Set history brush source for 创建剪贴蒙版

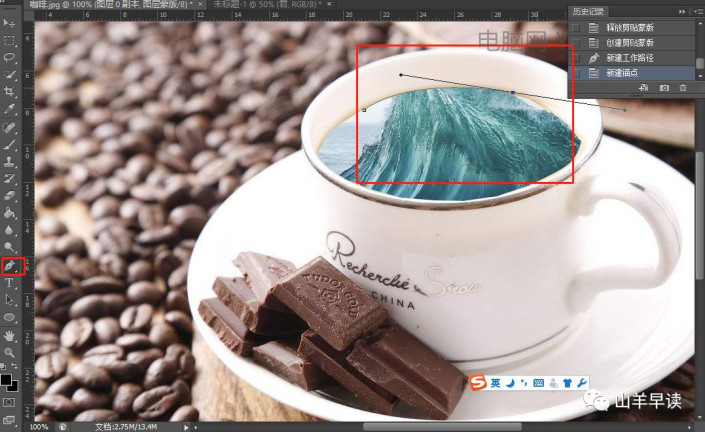[576, 43]
